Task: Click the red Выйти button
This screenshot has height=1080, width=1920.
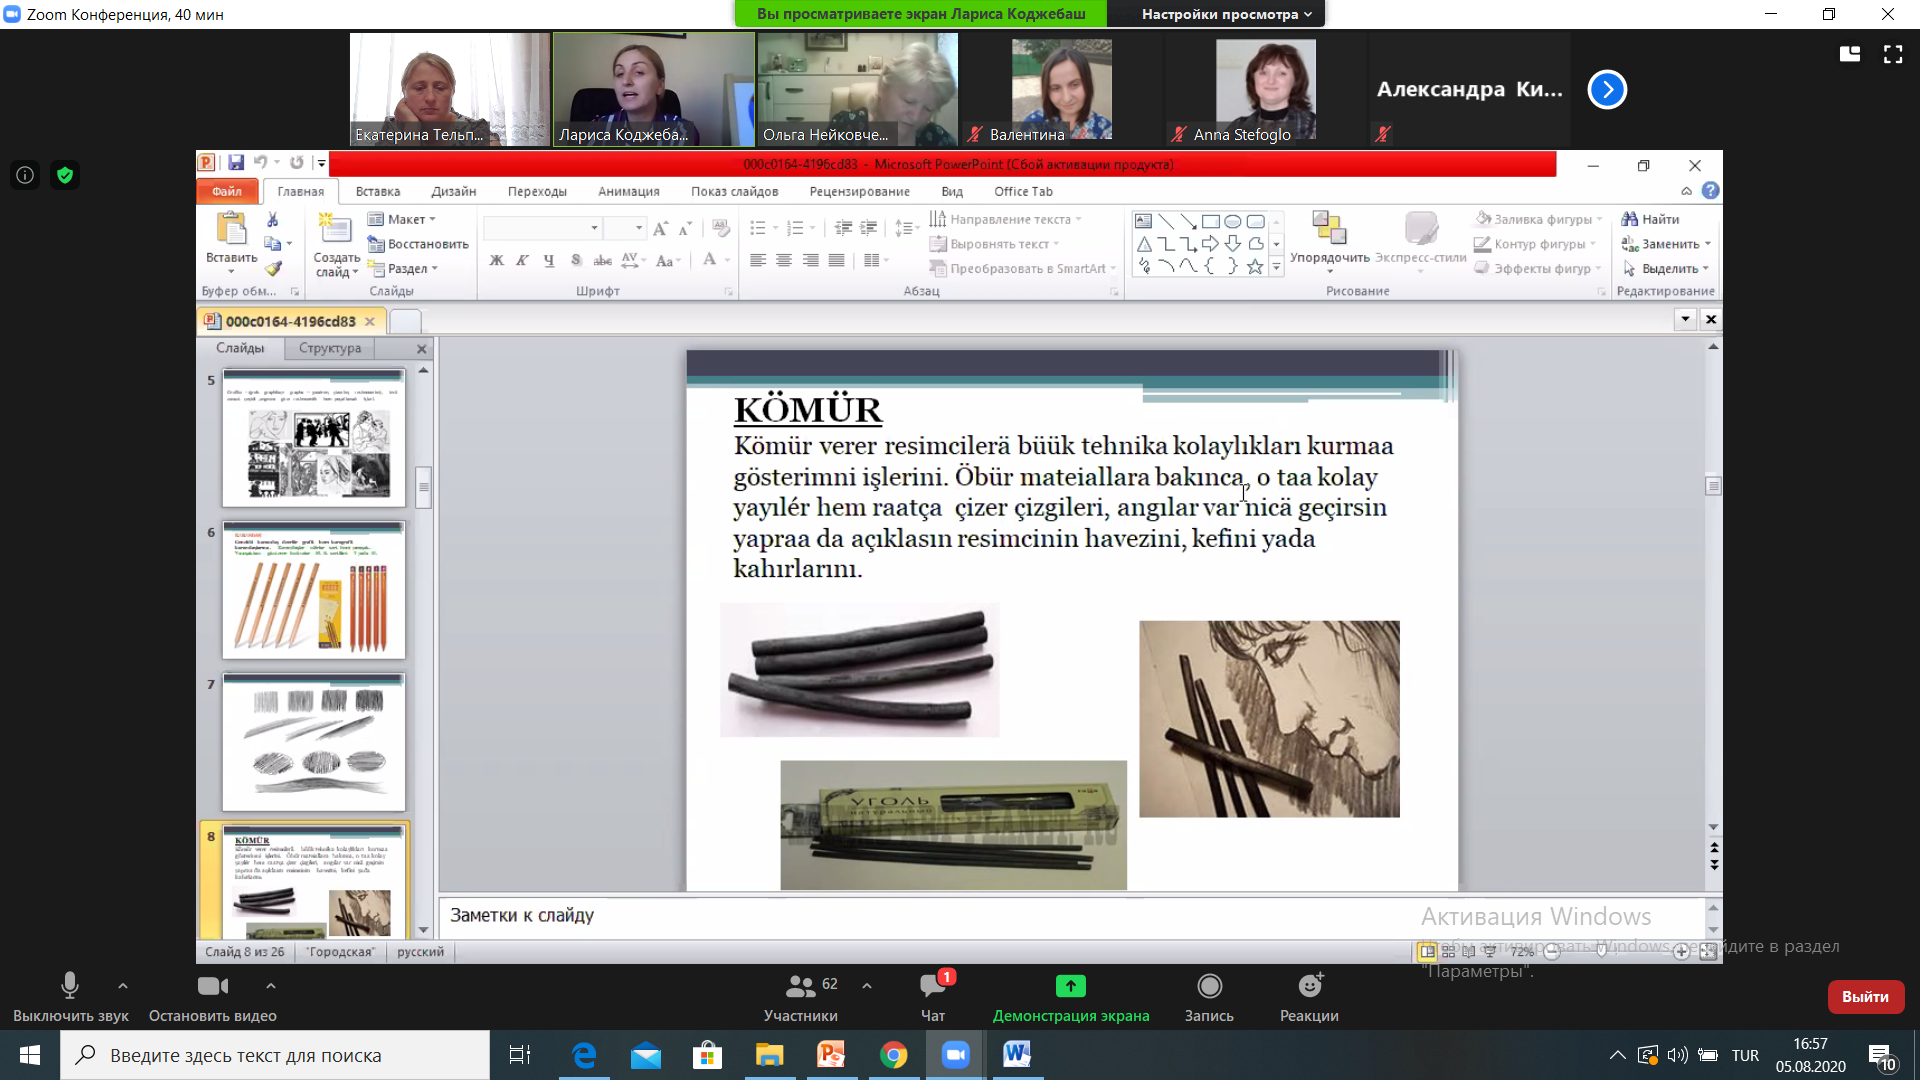Action: (1865, 996)
